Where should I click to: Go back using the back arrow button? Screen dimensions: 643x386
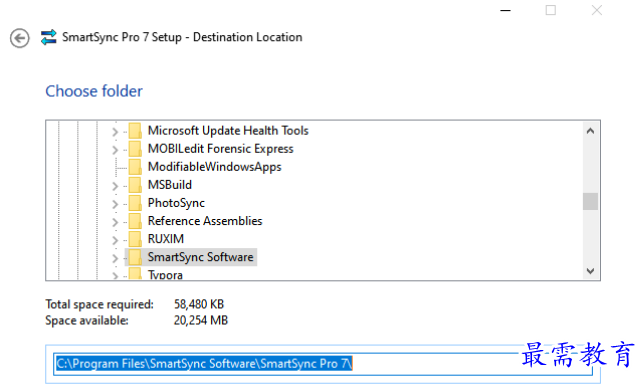click(x=20, y=39)
